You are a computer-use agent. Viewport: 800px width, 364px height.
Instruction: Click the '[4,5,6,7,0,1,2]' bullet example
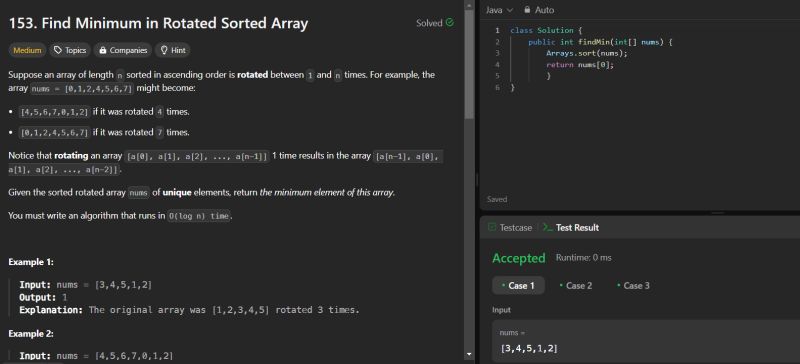click(x=54, y=112)
